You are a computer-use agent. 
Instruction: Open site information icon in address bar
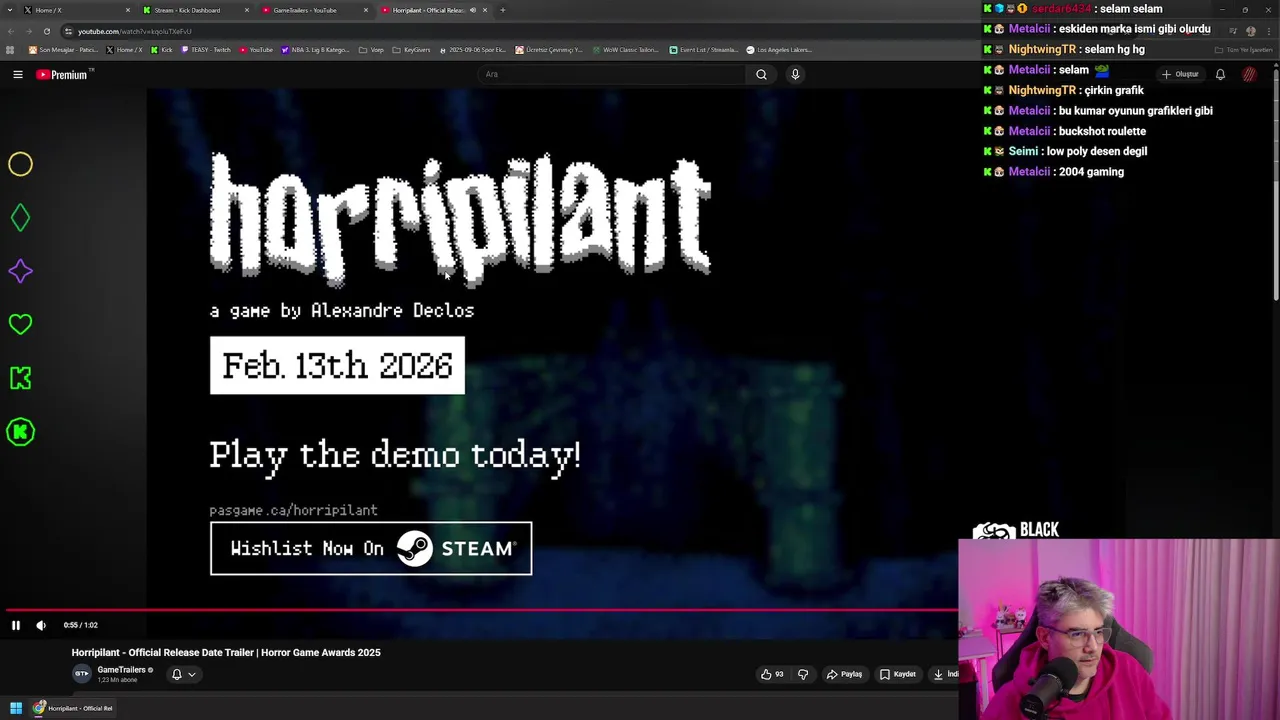(68, 31)
